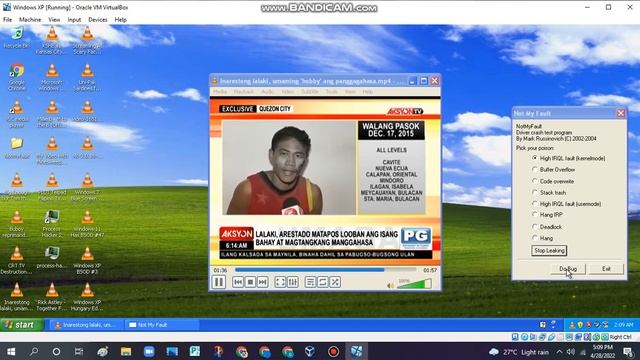Mute VLC audio speaker icon
The height and width of the screenshot is (360, 640).
pyautogui.click(x=390, y=286)
